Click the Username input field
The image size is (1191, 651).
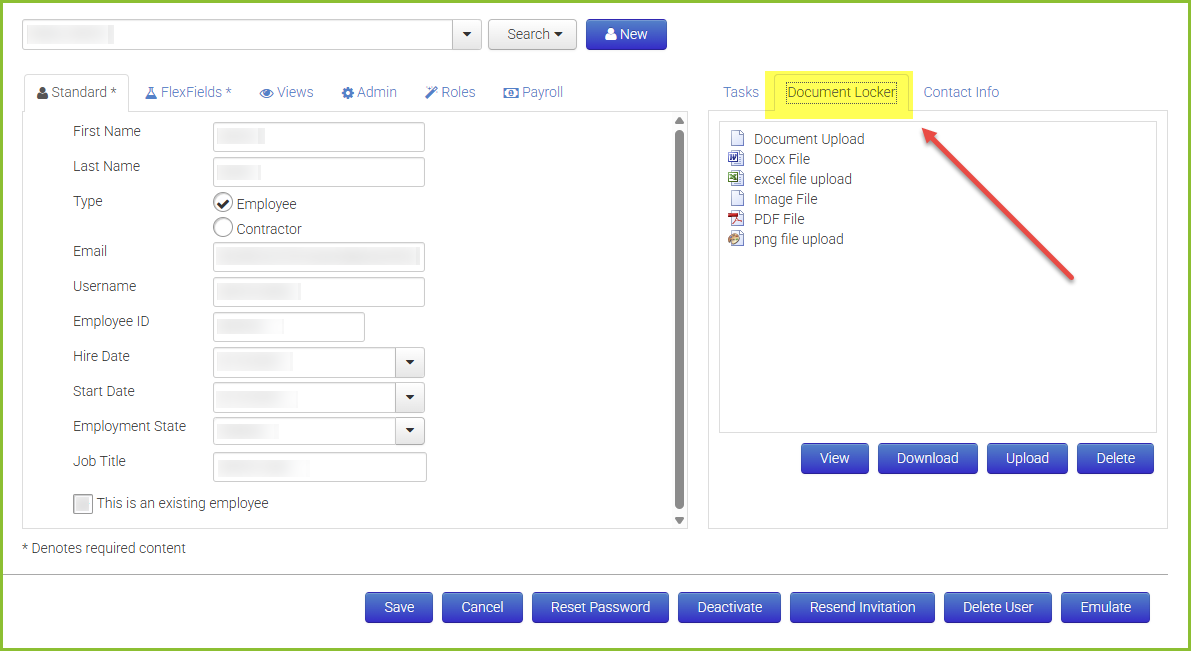tap(319, 292)
